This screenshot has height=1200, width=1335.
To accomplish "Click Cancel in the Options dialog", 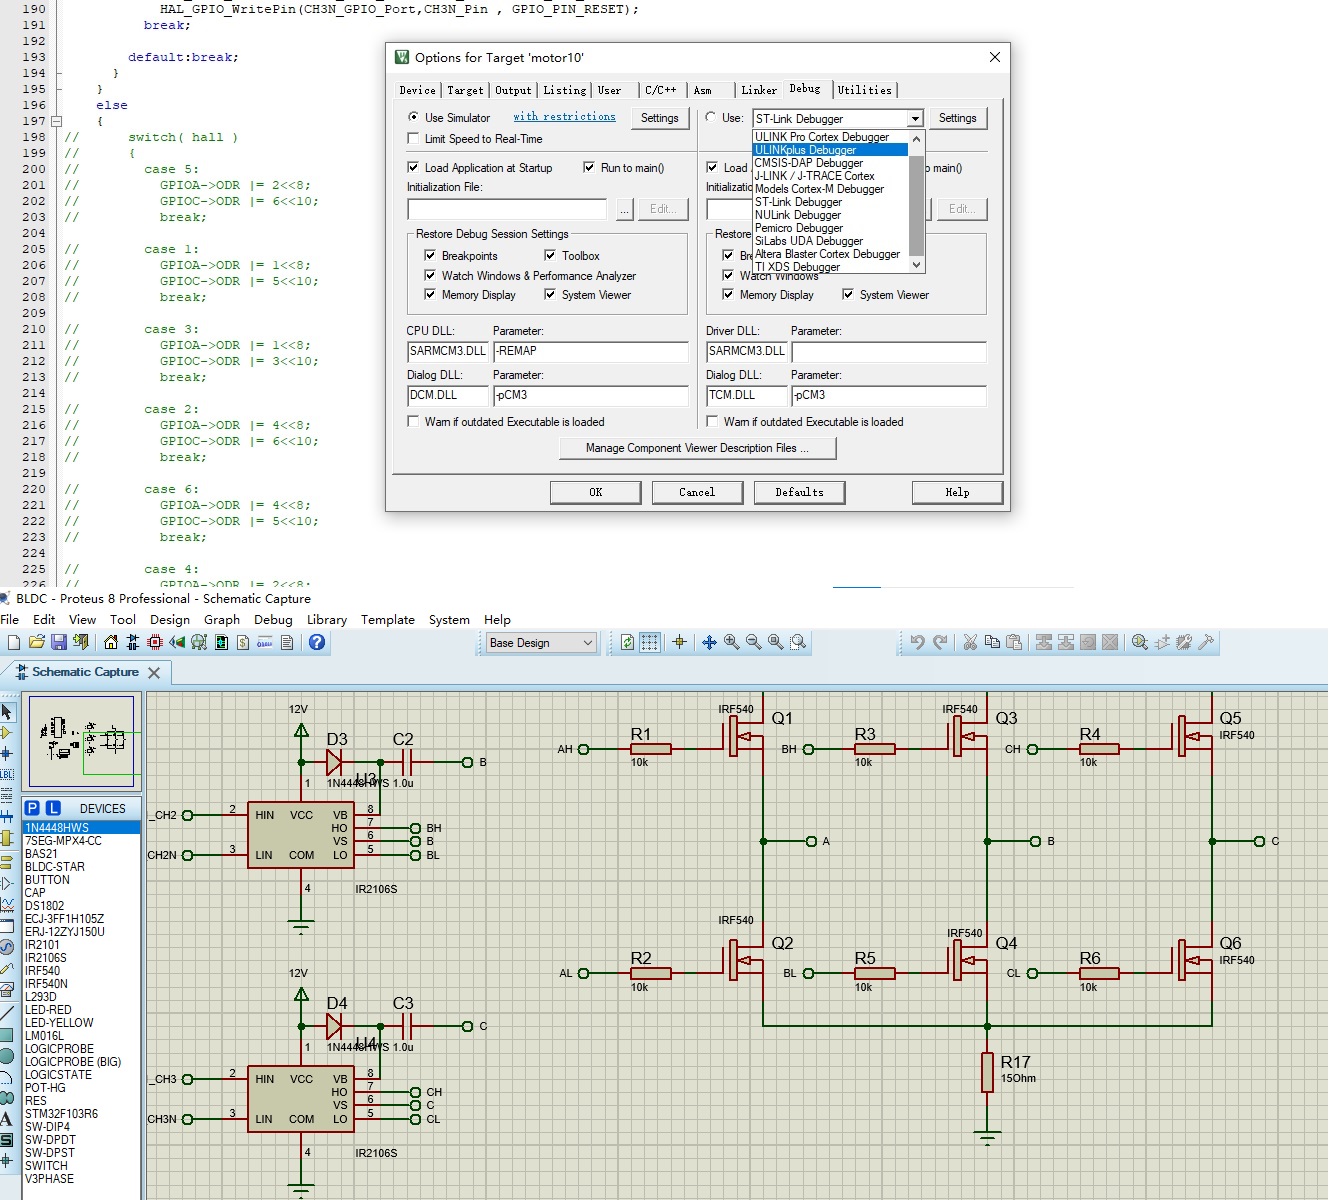I will pyautogui.click(x=697, y=492).
